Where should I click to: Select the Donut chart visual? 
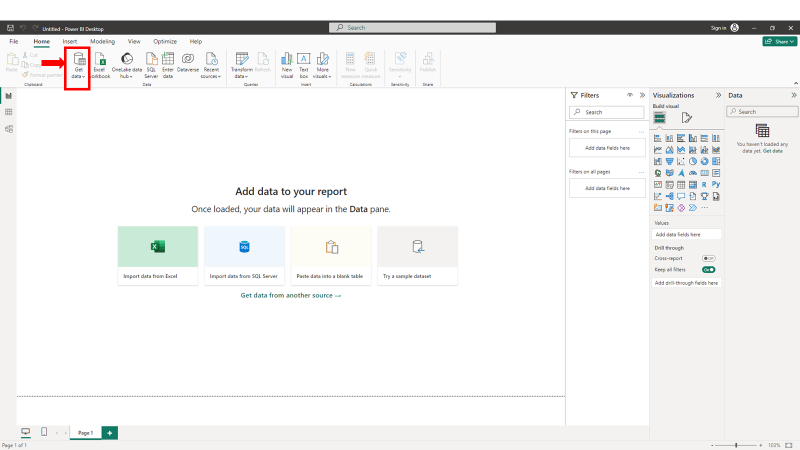tap(705, 162)
